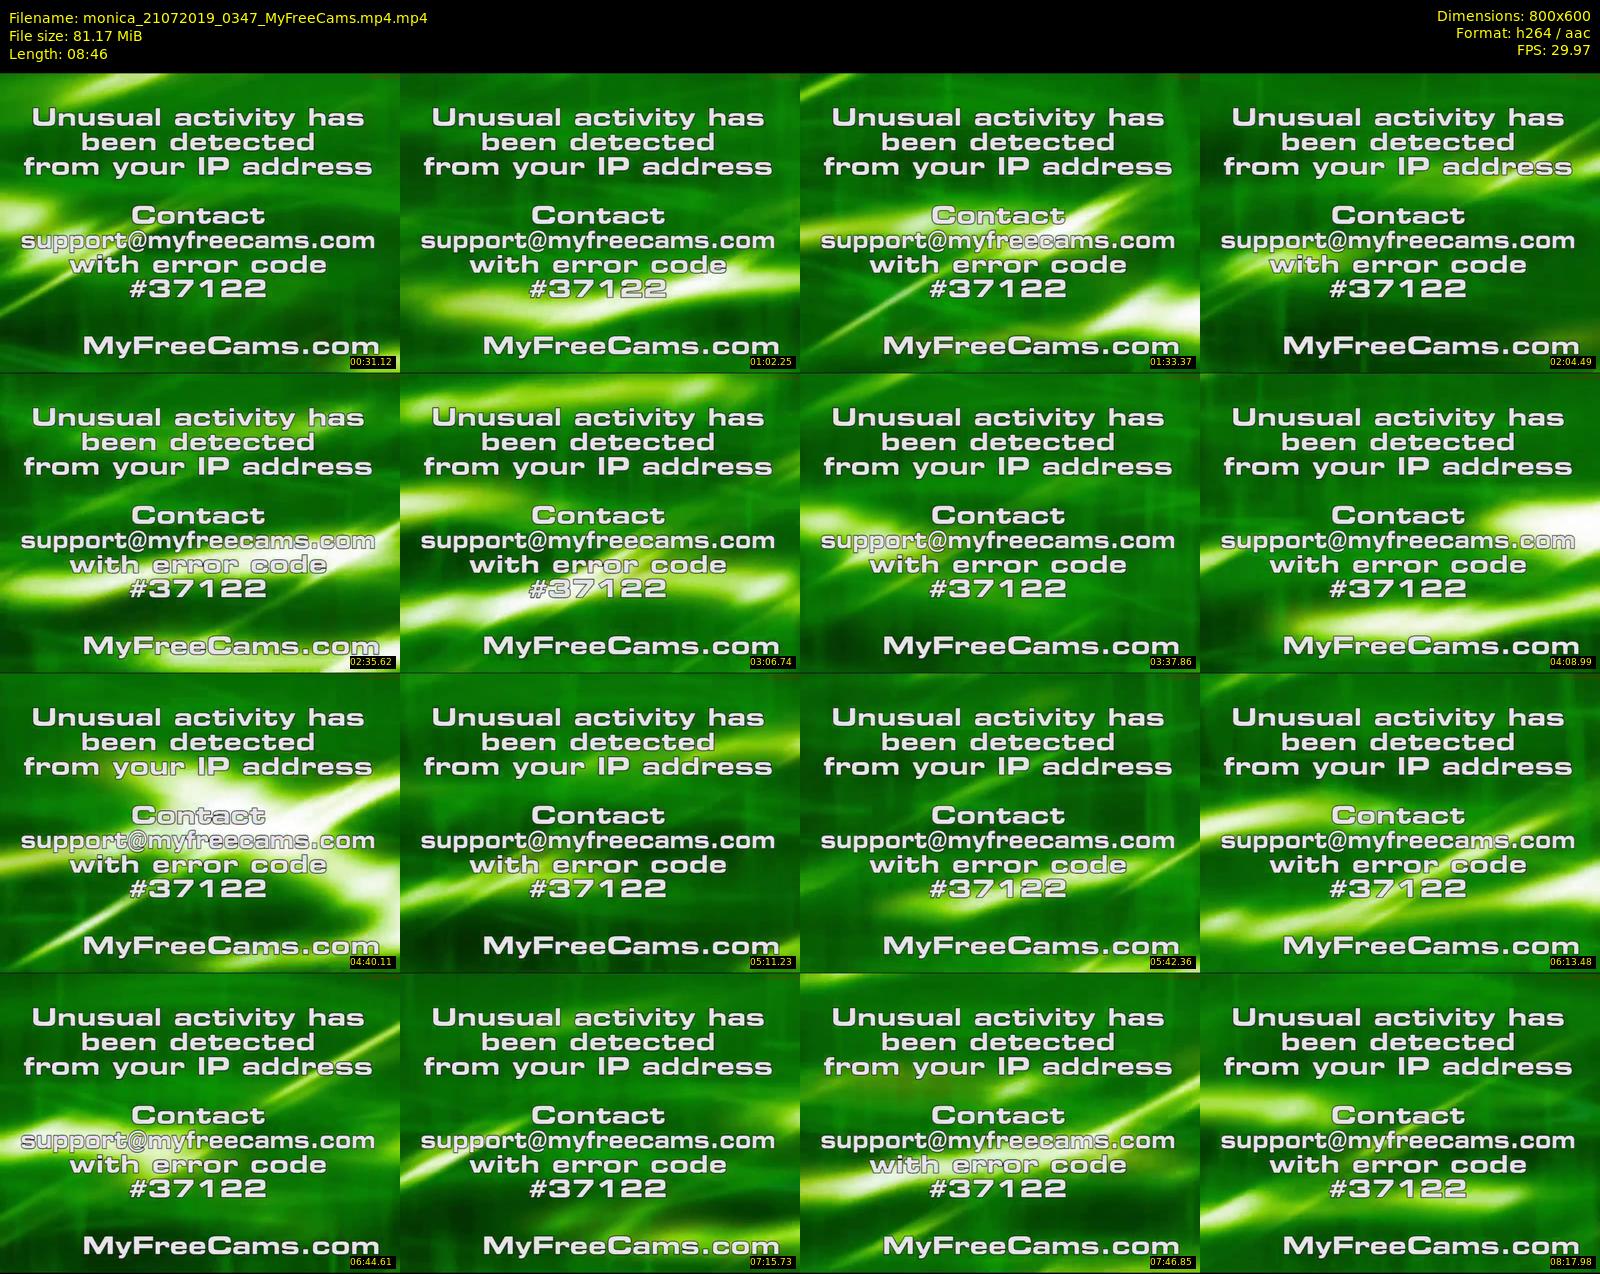Screen dimensions: 1600x1274
Task: Click the 'Format: h264 / aac' text
Action: pos(1523,33)
